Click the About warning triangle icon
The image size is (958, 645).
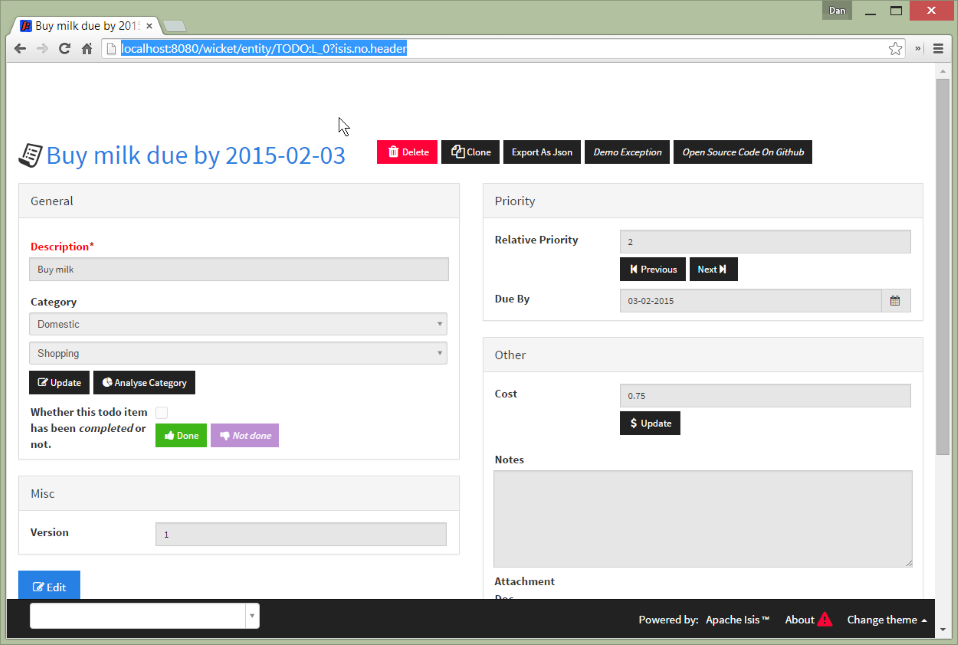pos(824,620)
